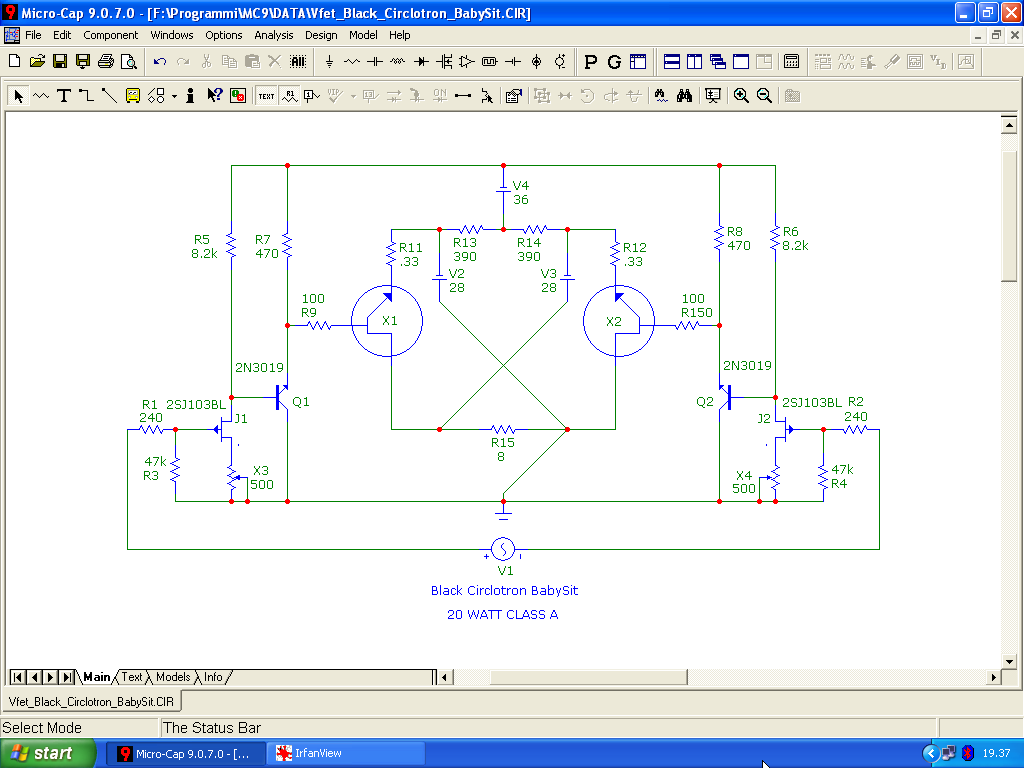Jump to first page tab arrow
Viewport: 1024px width, 768px height.
pyautogui.click(x=18, y=677)
